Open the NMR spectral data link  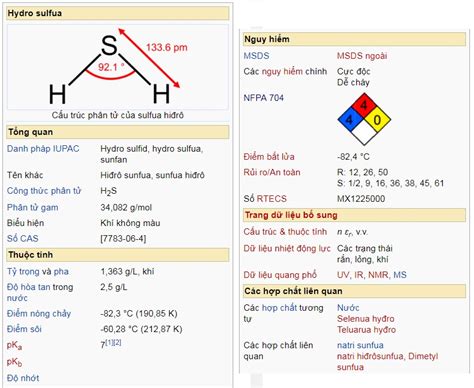378,275
